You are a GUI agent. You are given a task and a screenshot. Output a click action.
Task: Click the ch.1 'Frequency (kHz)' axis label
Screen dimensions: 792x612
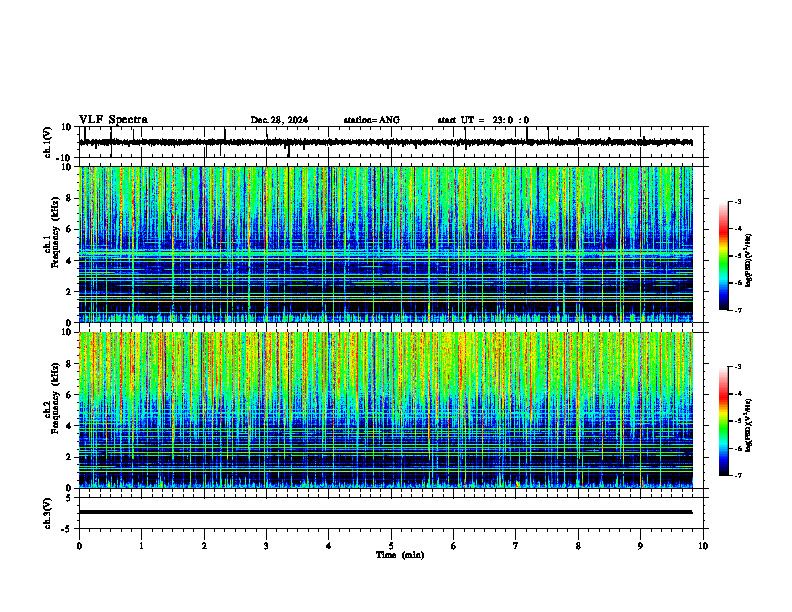(55, 232)
